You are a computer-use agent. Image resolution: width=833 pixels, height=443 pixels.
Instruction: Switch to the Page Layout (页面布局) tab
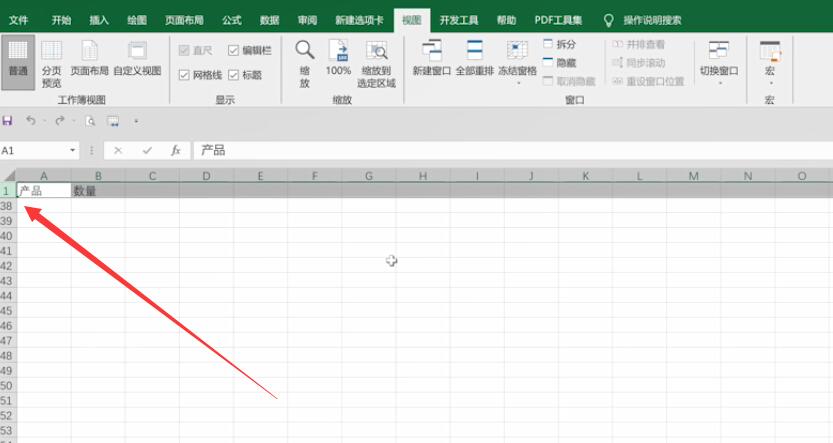184,20
